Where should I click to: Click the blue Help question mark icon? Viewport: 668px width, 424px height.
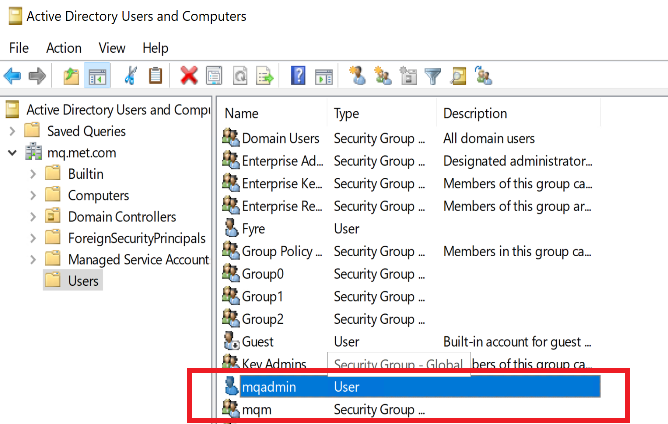pos(298,76)
